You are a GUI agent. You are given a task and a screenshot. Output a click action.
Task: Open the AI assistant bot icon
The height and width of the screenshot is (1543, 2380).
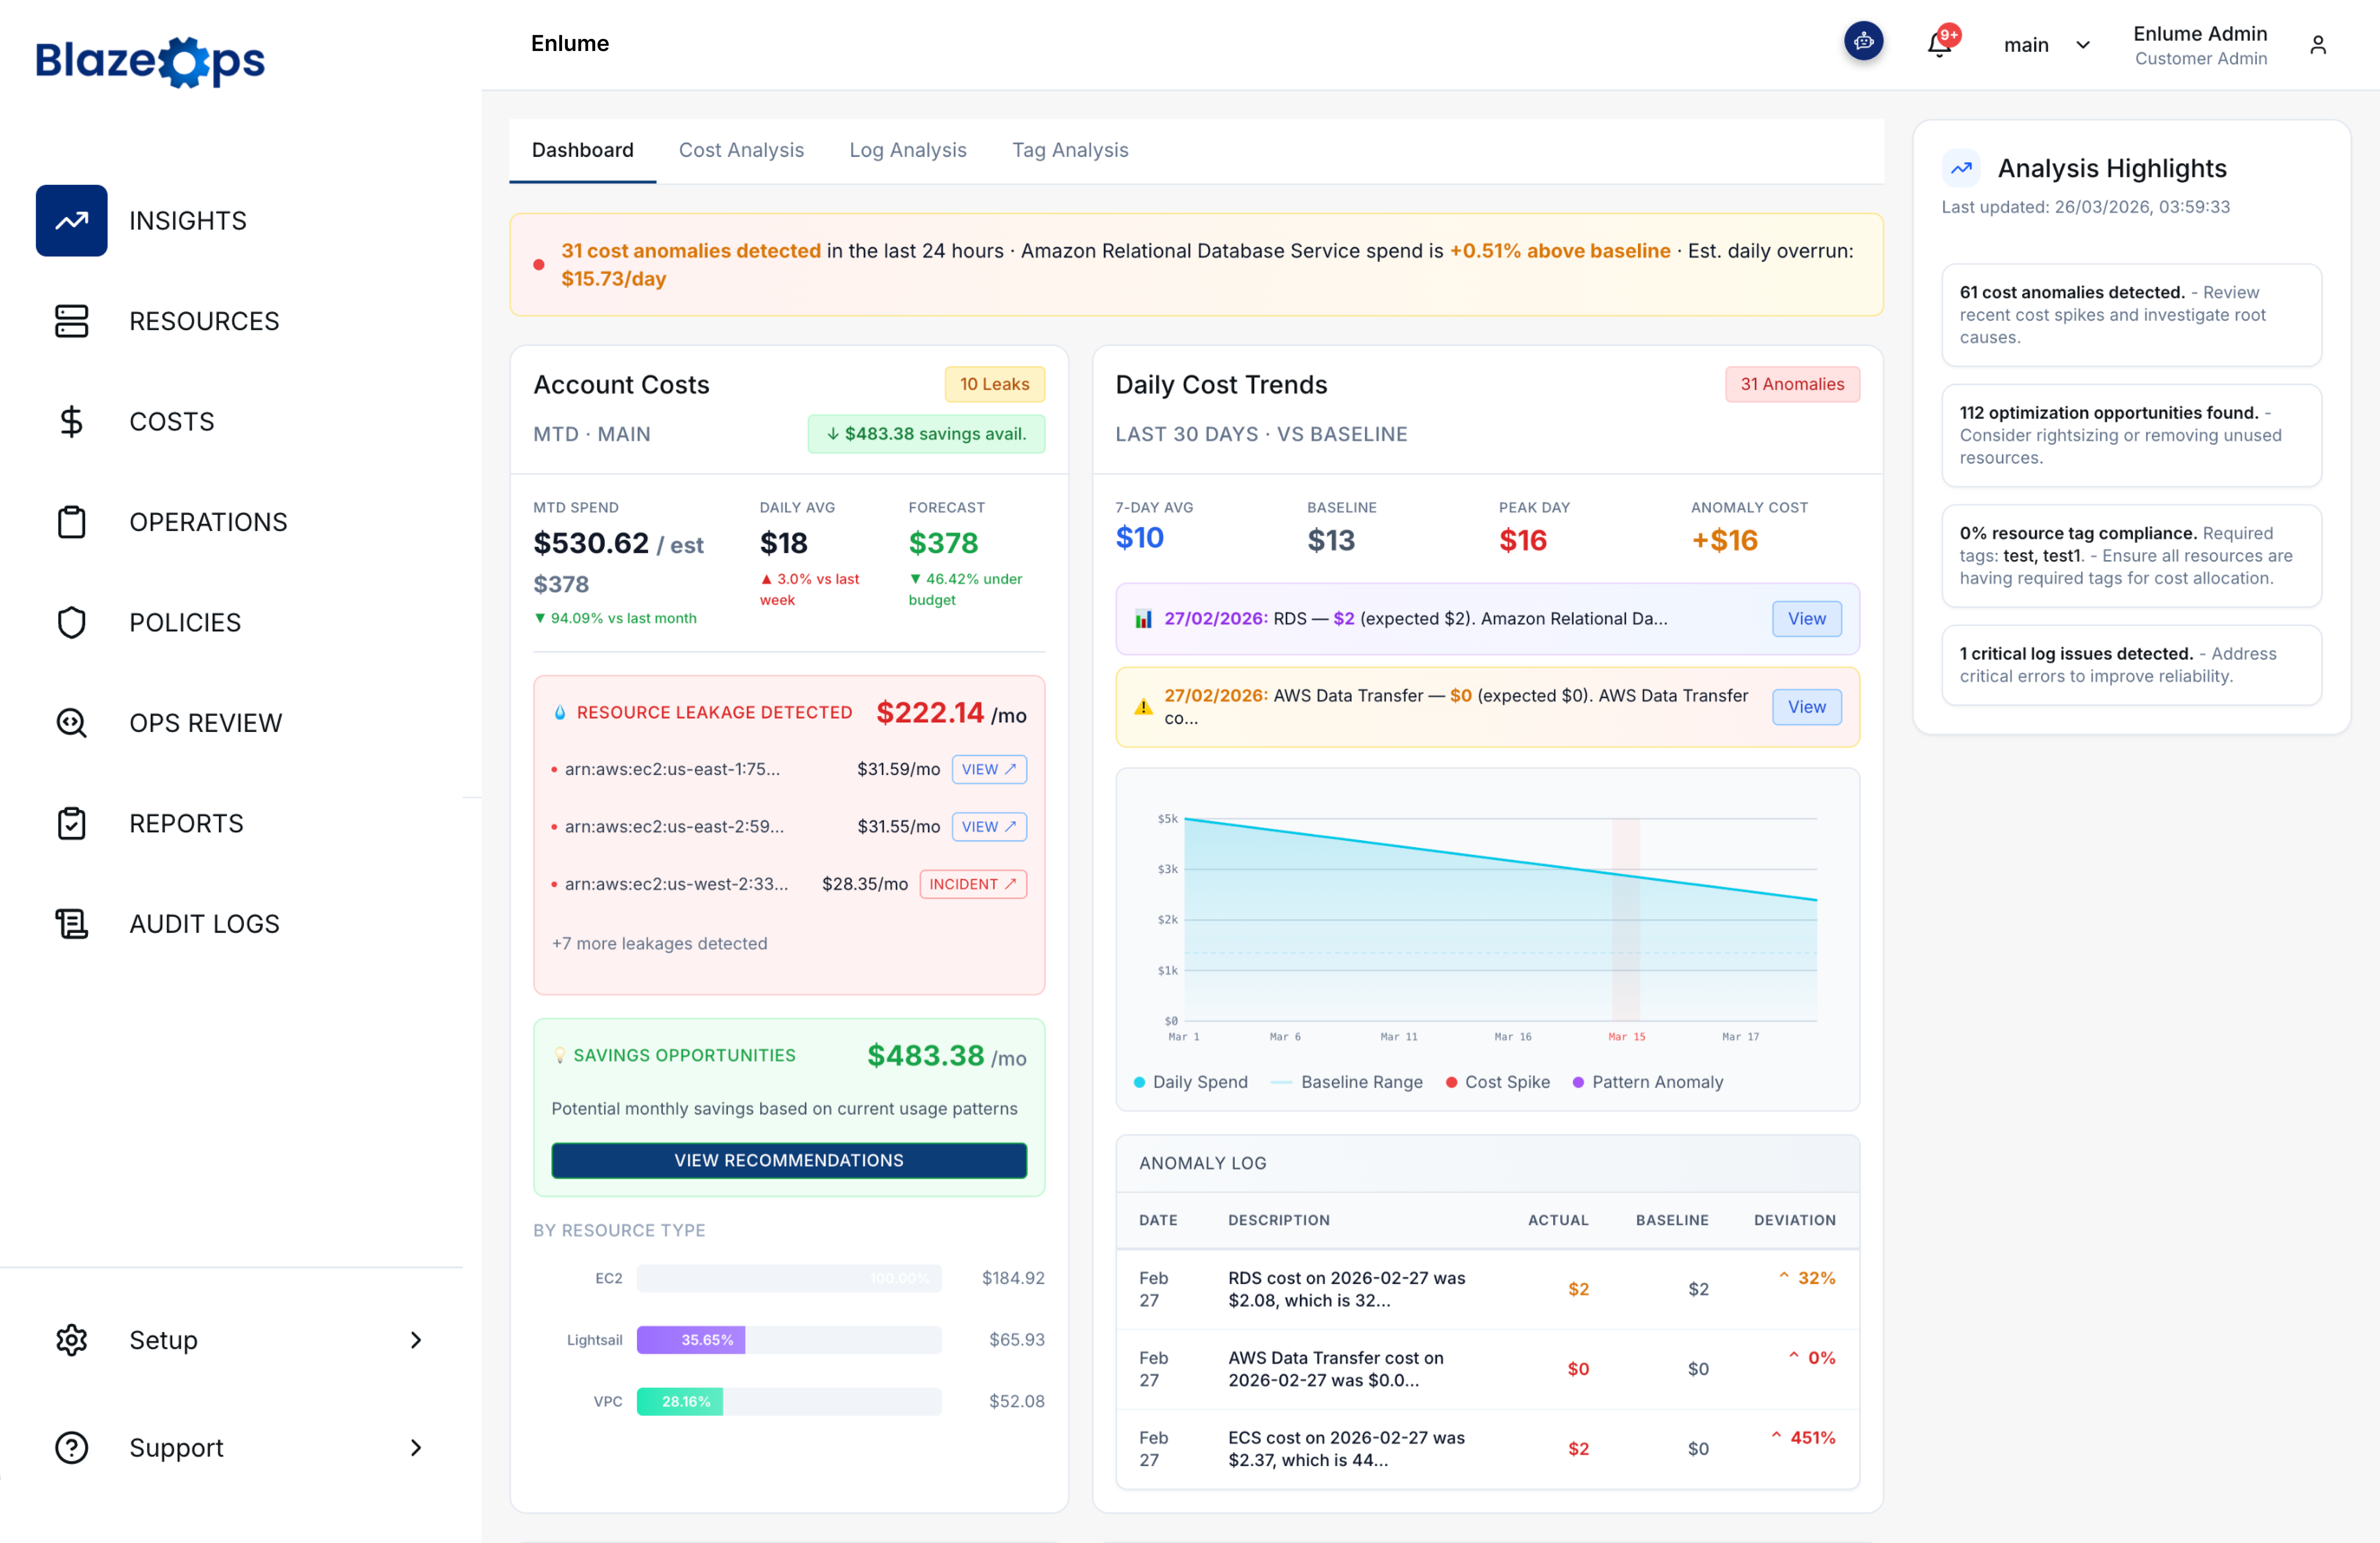[x=1863, y=42]
